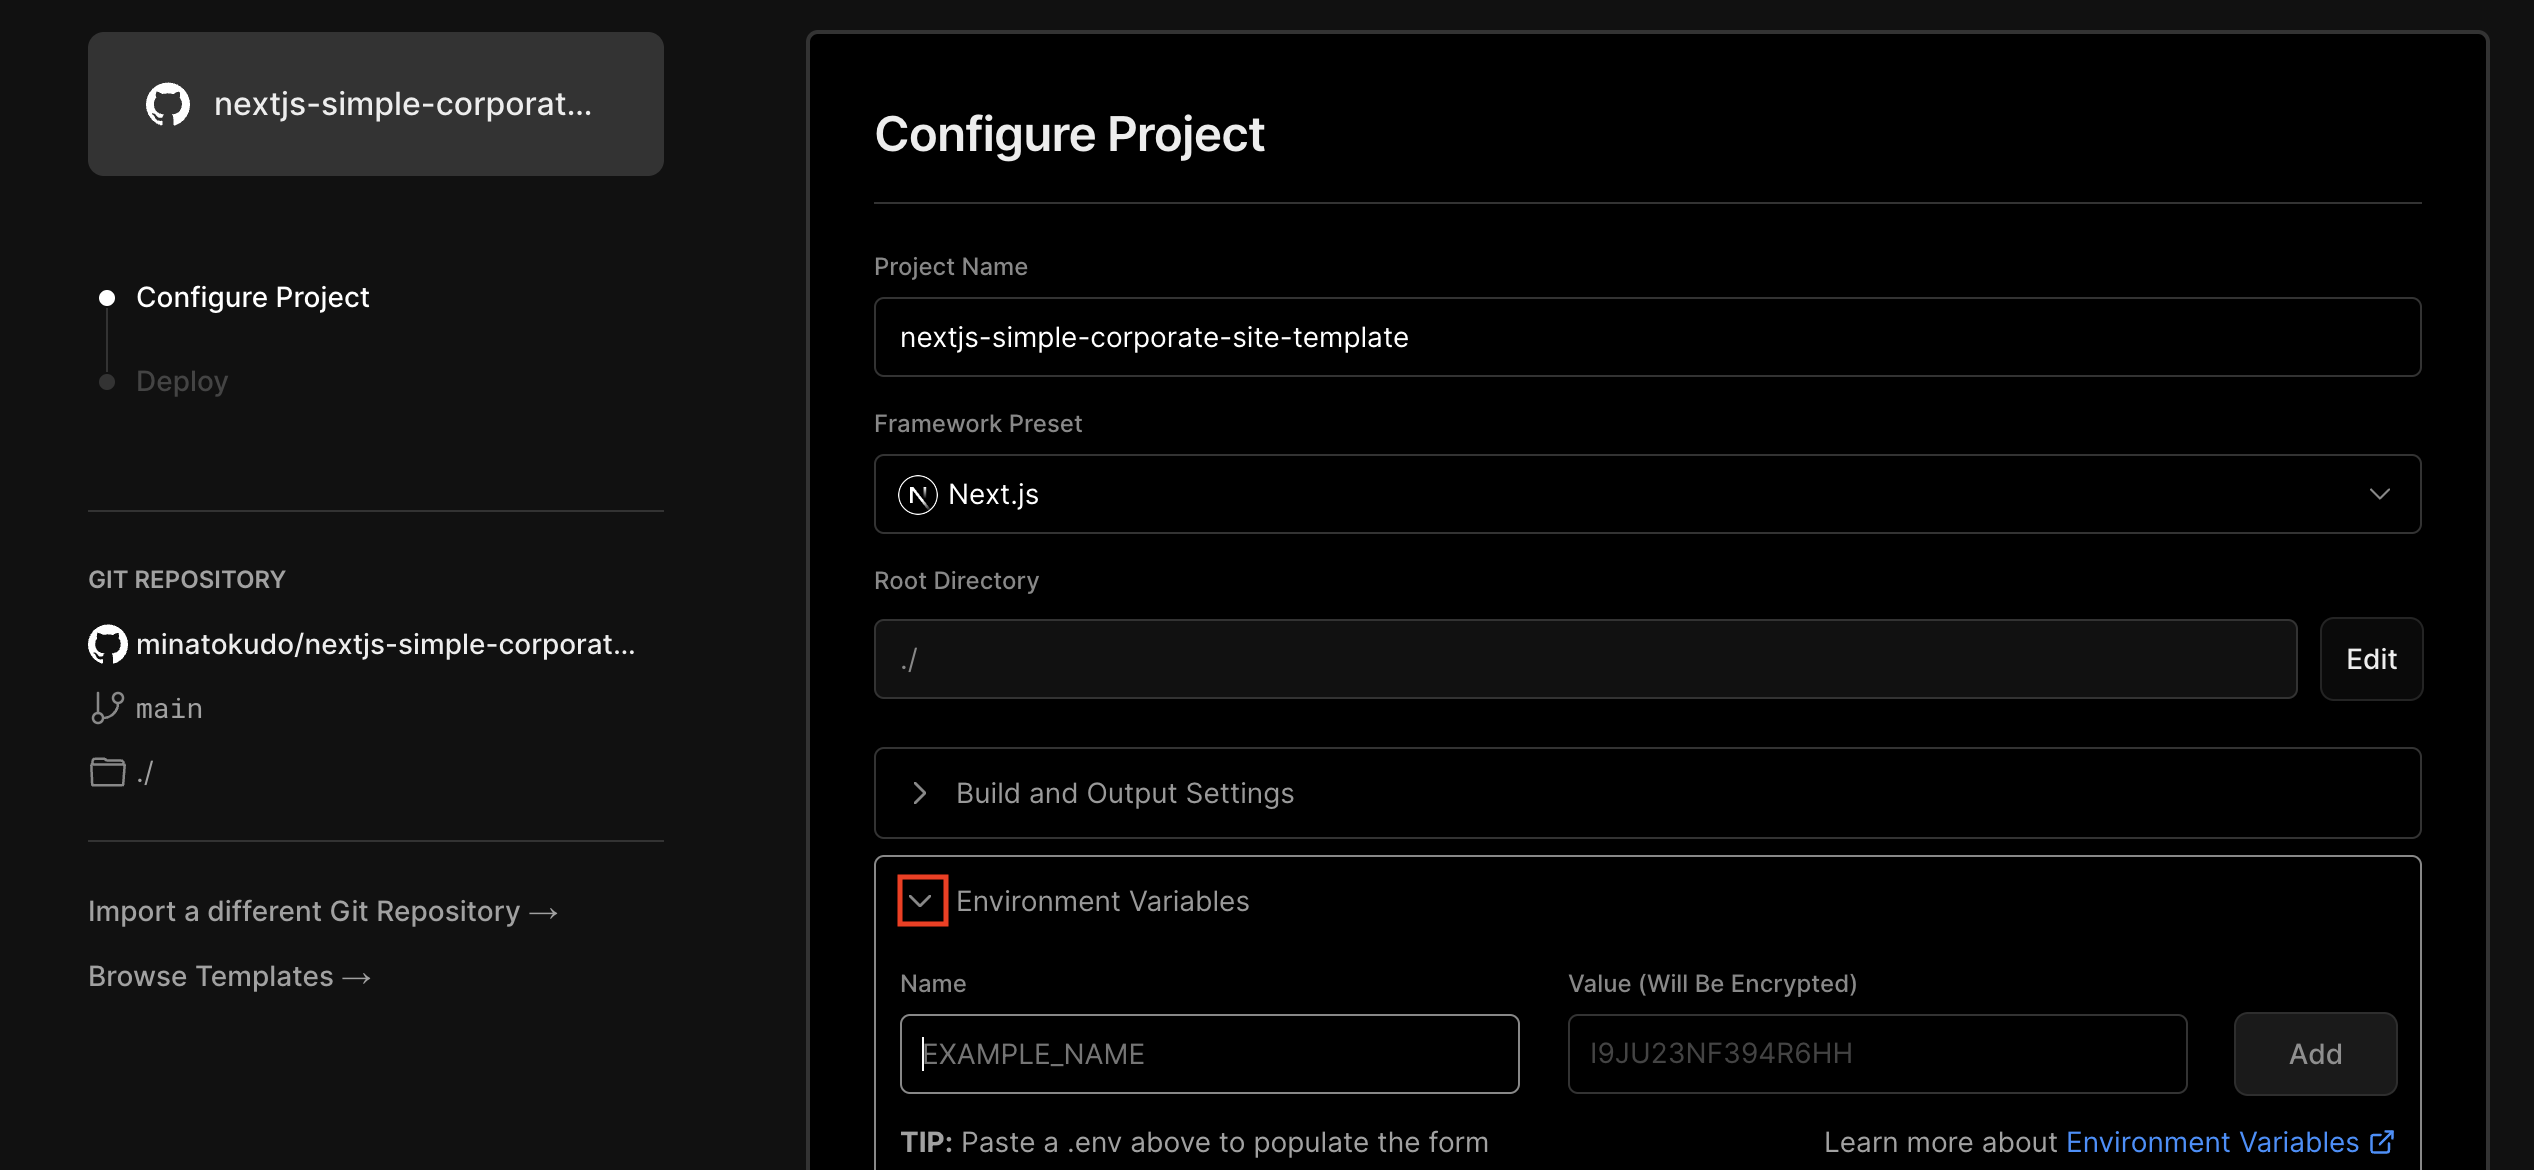The width and height of the screenshot is (2534, 1170).
Task: Click the encrypted Value input field
Action: tap(1876, 1053)
